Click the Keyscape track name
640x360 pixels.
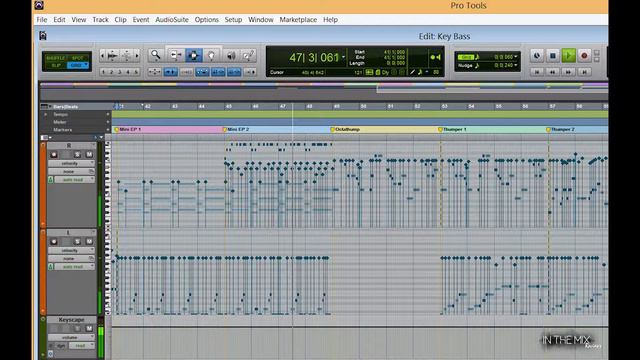click(71, 320)
